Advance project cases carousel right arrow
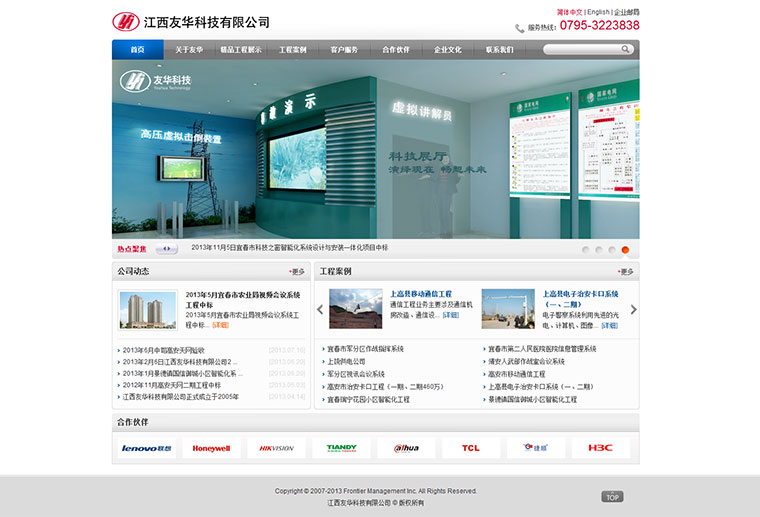760x517 pixels. 633,309
